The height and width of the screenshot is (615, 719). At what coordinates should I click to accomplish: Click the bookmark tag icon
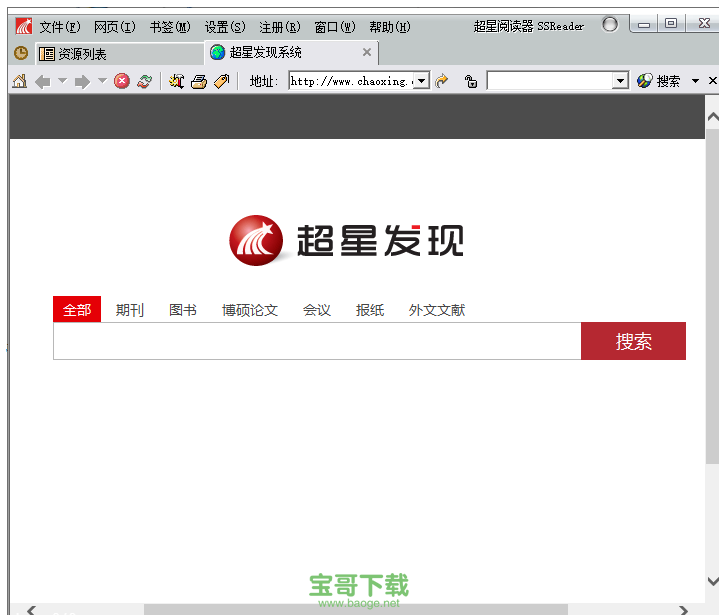[221, 81]
